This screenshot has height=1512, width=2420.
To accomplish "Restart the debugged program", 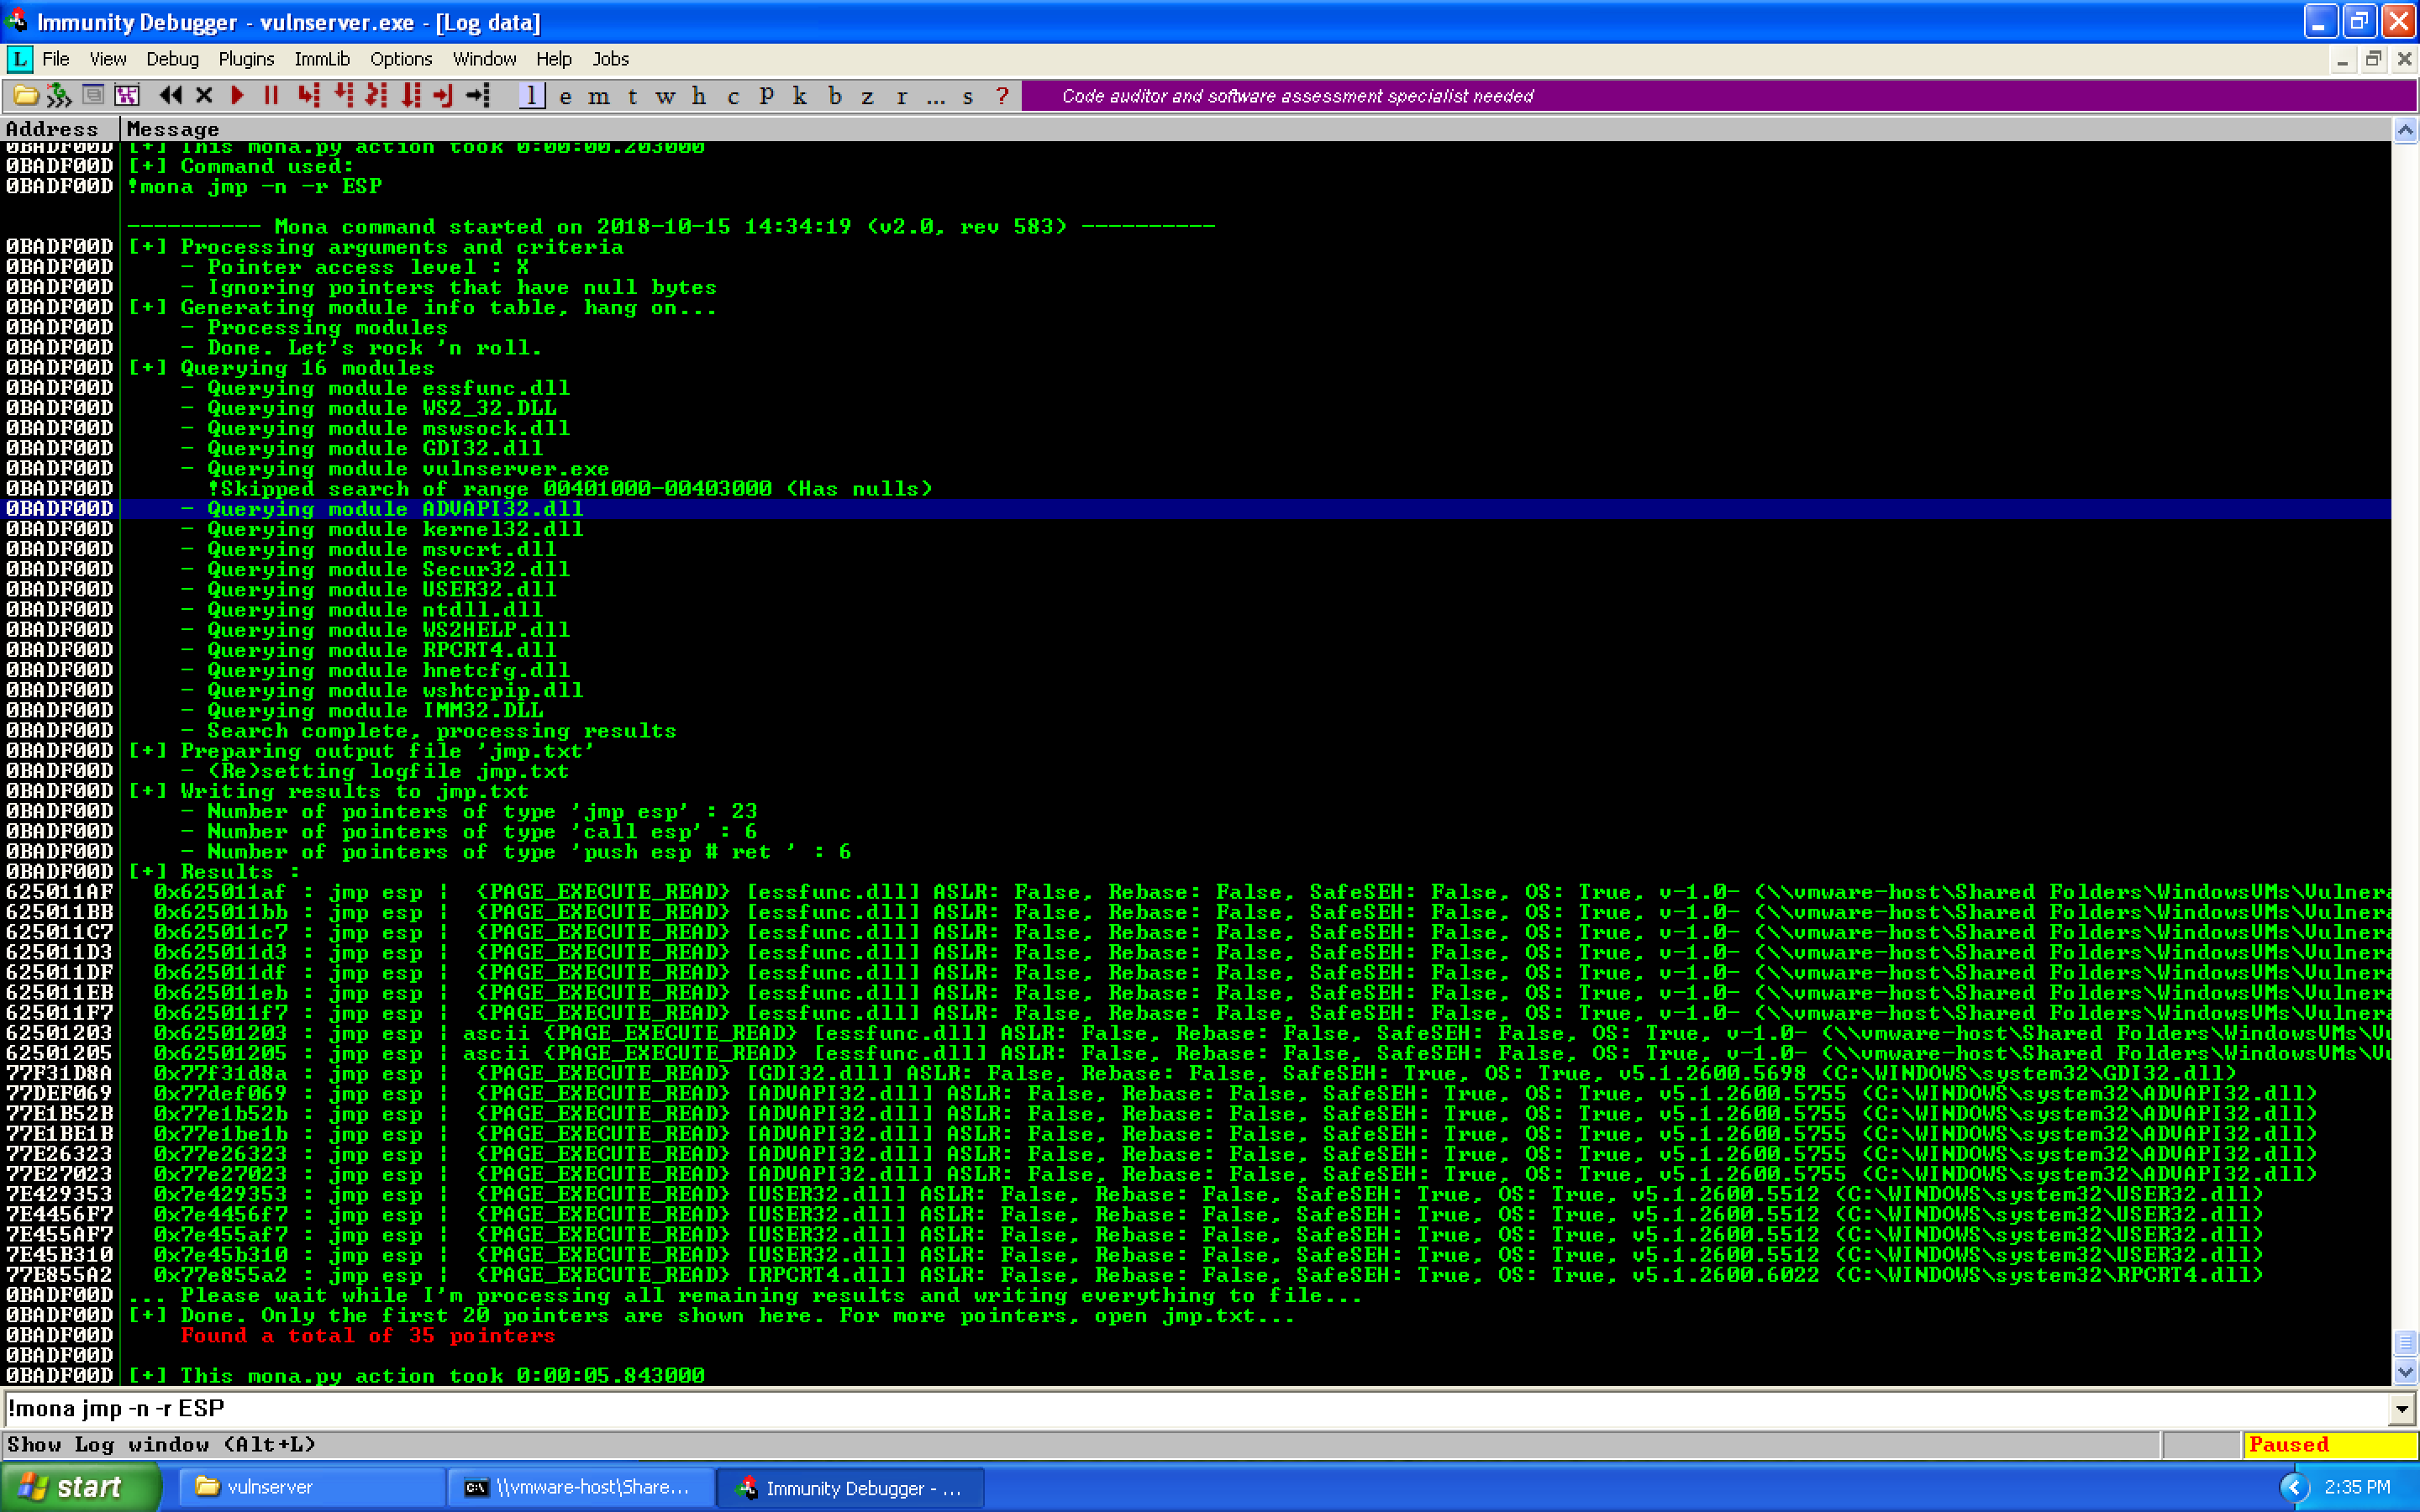I will point(170,96).
